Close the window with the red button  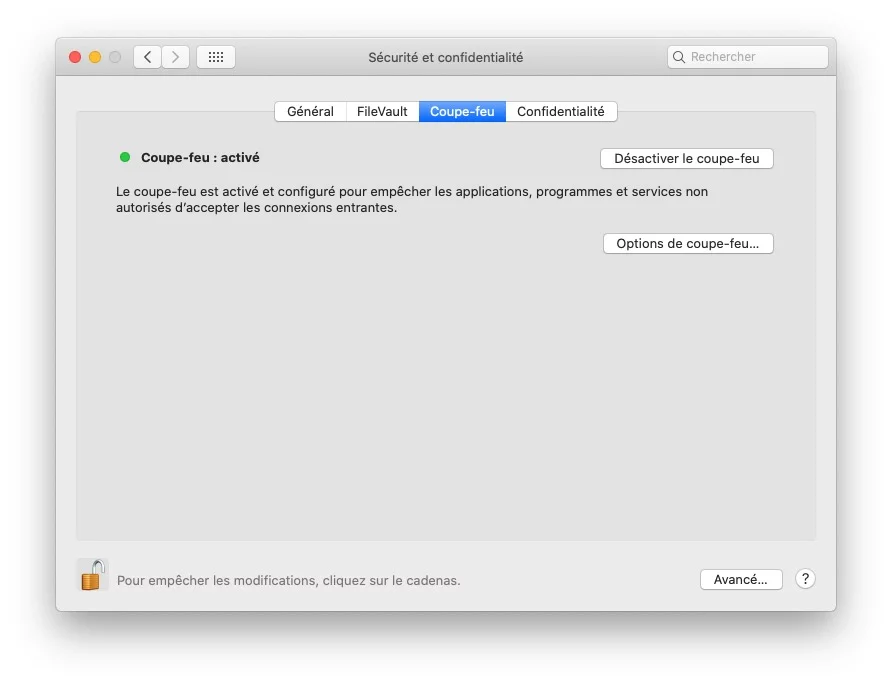75,57
